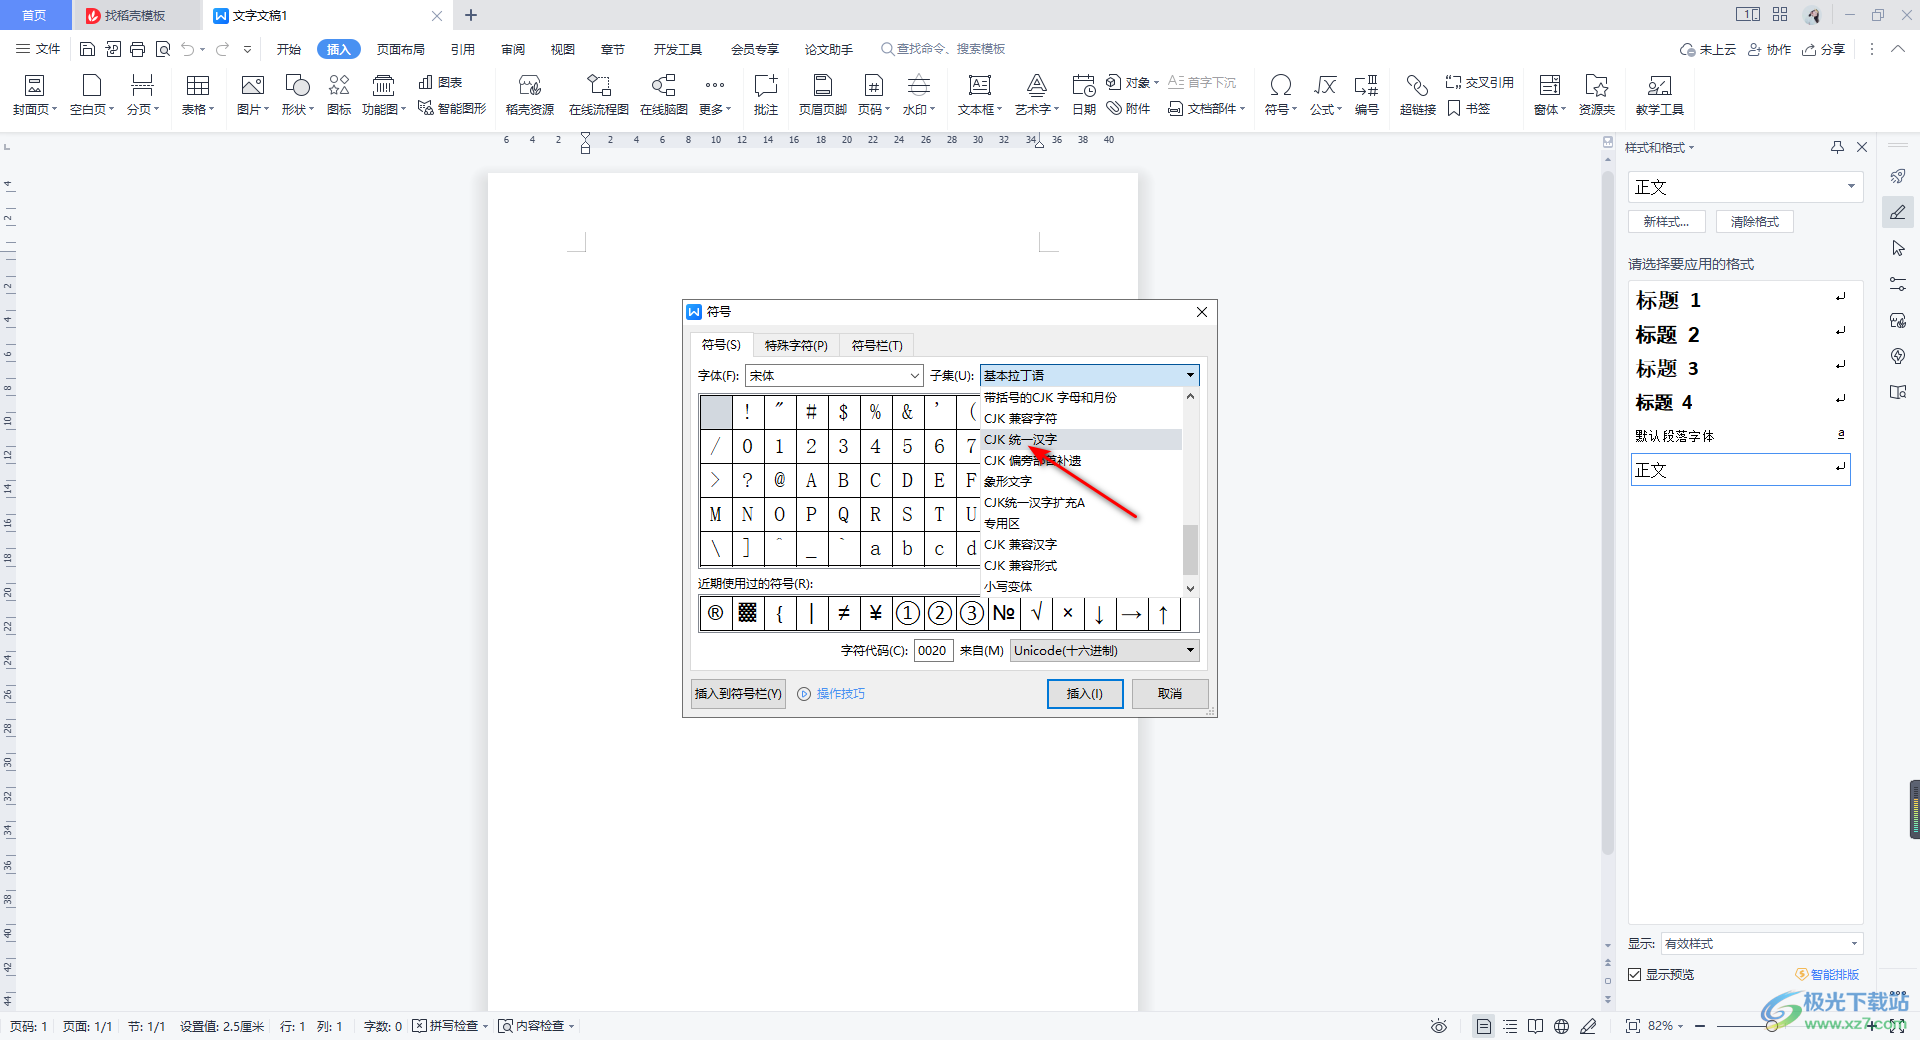
Task: Open the online flowchart tool
Action: tap(599, 95)
